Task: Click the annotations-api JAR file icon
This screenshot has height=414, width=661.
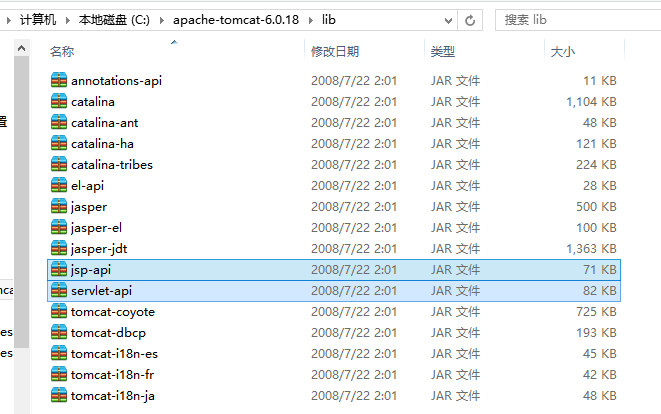Action: coord(59,80)
